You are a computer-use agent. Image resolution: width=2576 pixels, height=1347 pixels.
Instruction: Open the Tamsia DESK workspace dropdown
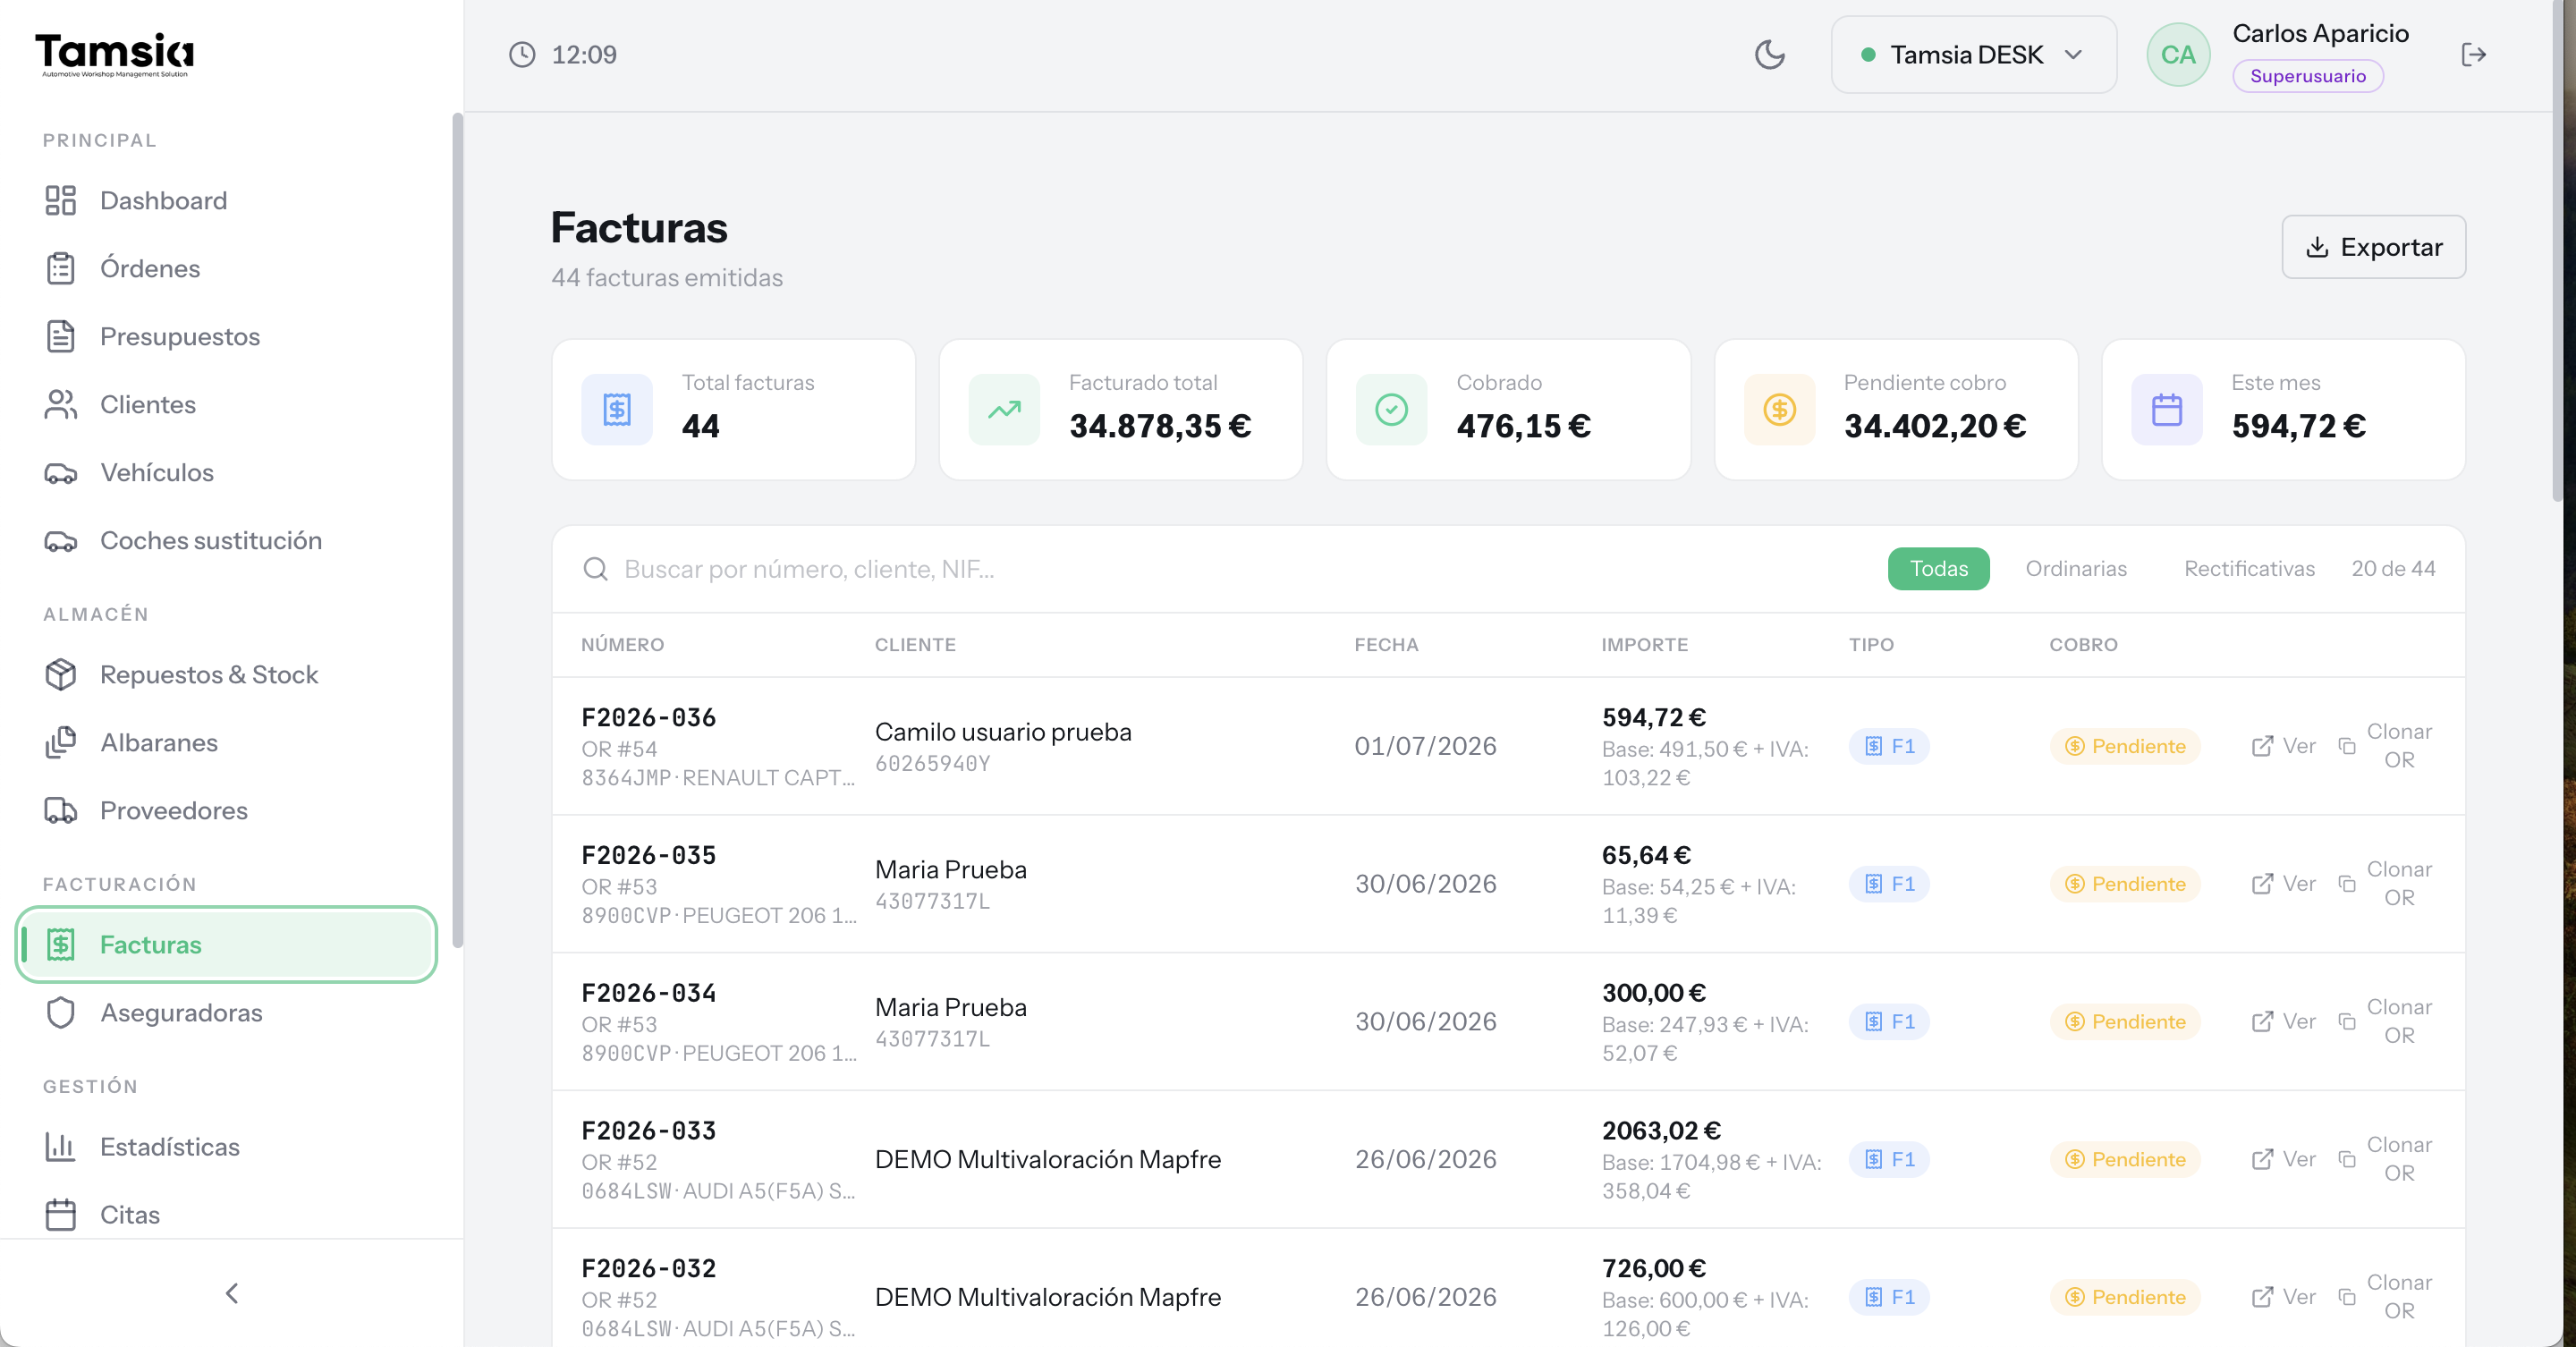click(x=1973, y=54)
